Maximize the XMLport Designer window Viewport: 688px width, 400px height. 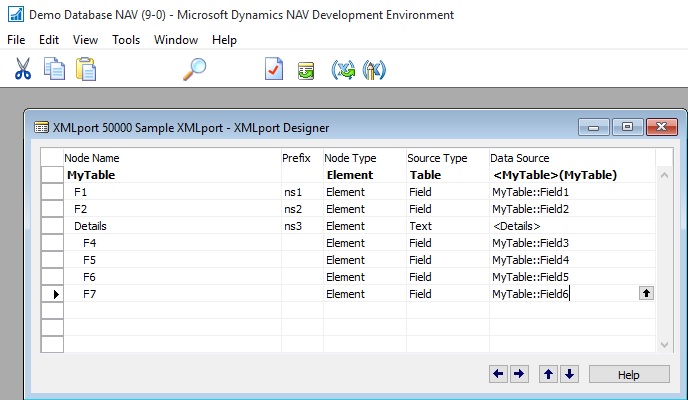(x=627, y=127)
